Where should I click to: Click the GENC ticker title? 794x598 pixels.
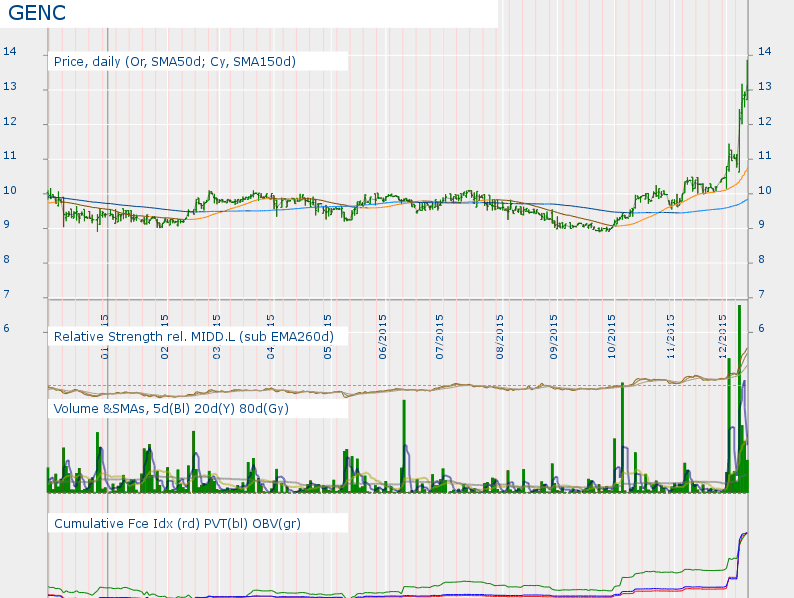[37, 14]
